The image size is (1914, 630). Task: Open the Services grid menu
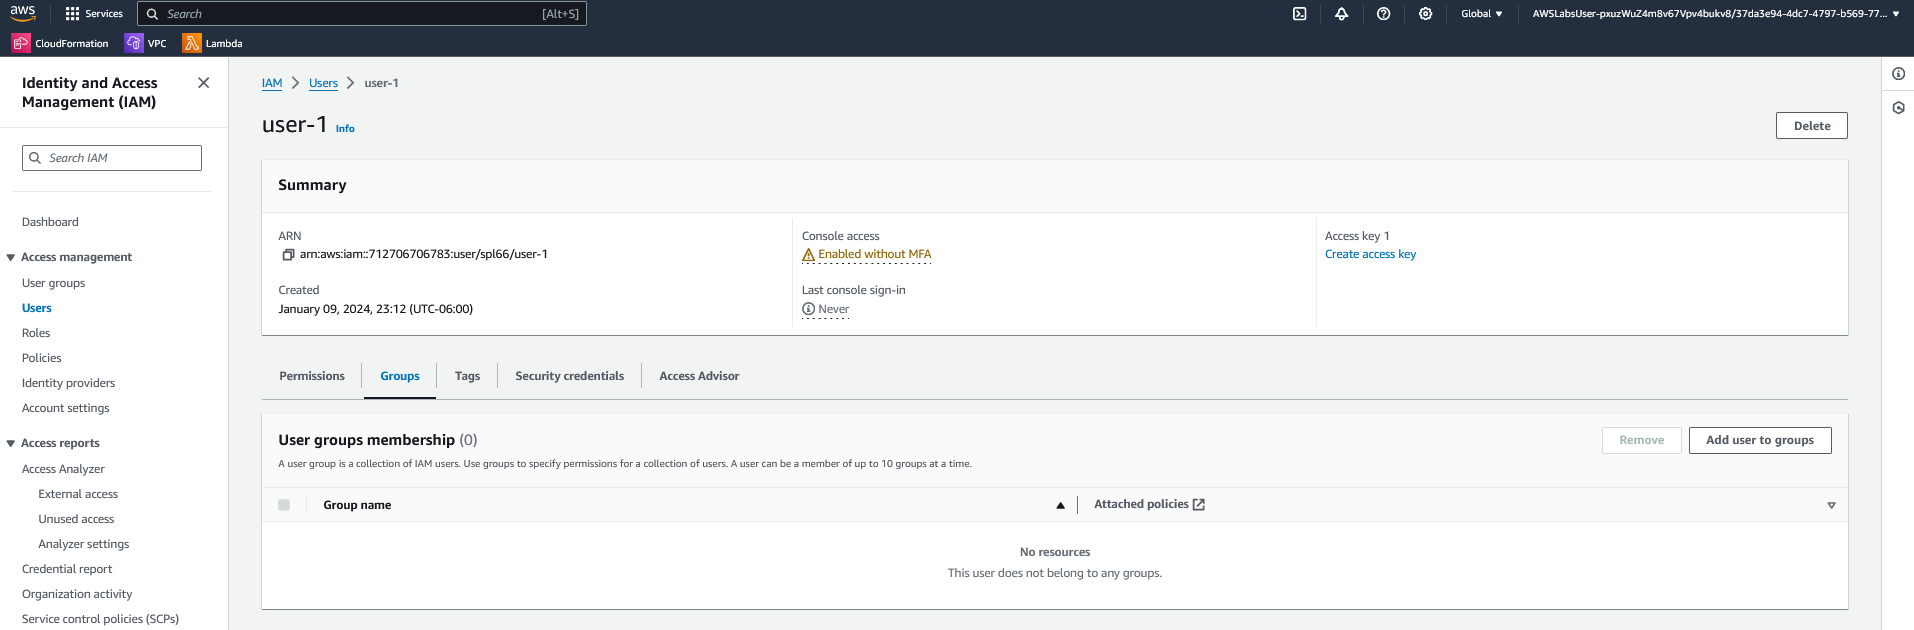coord(93,14)
